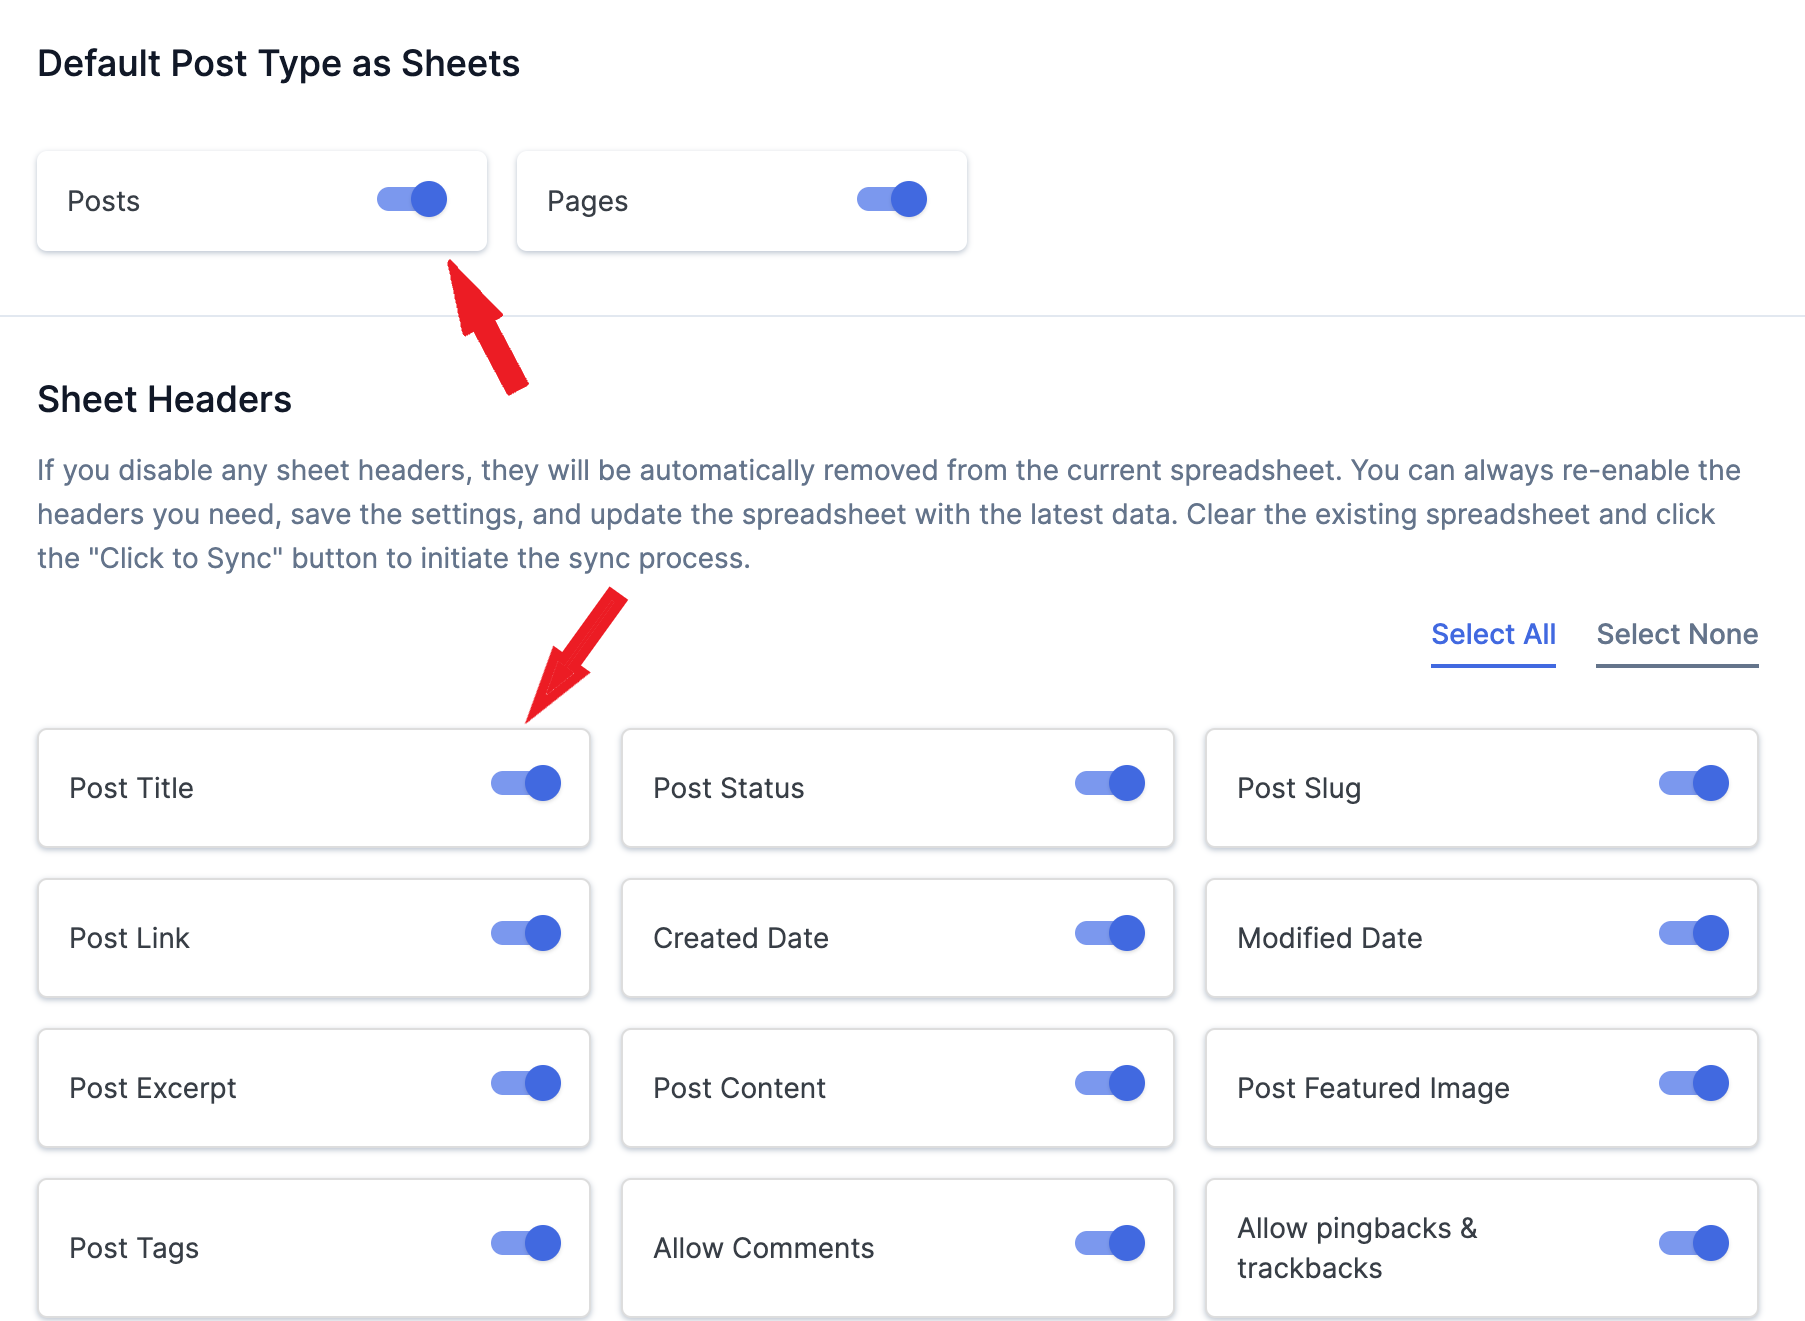Disable the Post Status sheet header
This screenshot has height=1321, width=1805.
point(1109,783)
